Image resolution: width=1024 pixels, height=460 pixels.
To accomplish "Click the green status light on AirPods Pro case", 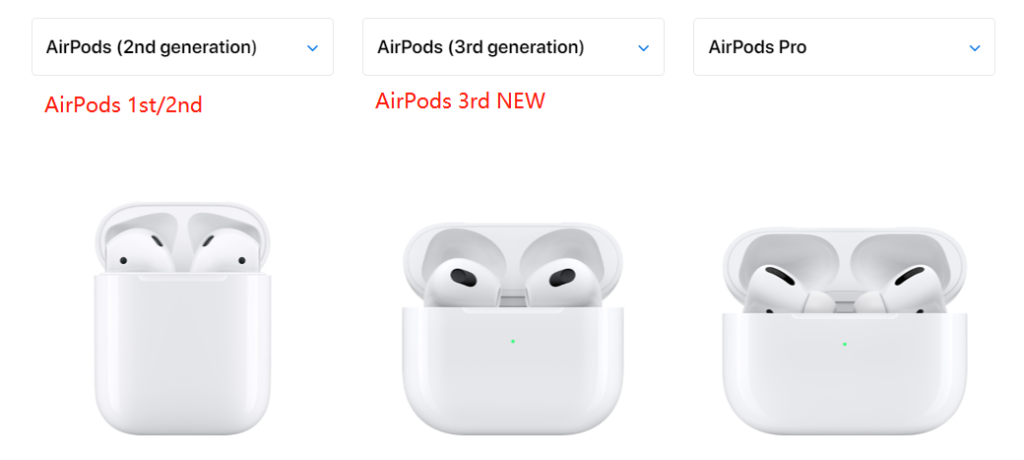I will point(845,344).
